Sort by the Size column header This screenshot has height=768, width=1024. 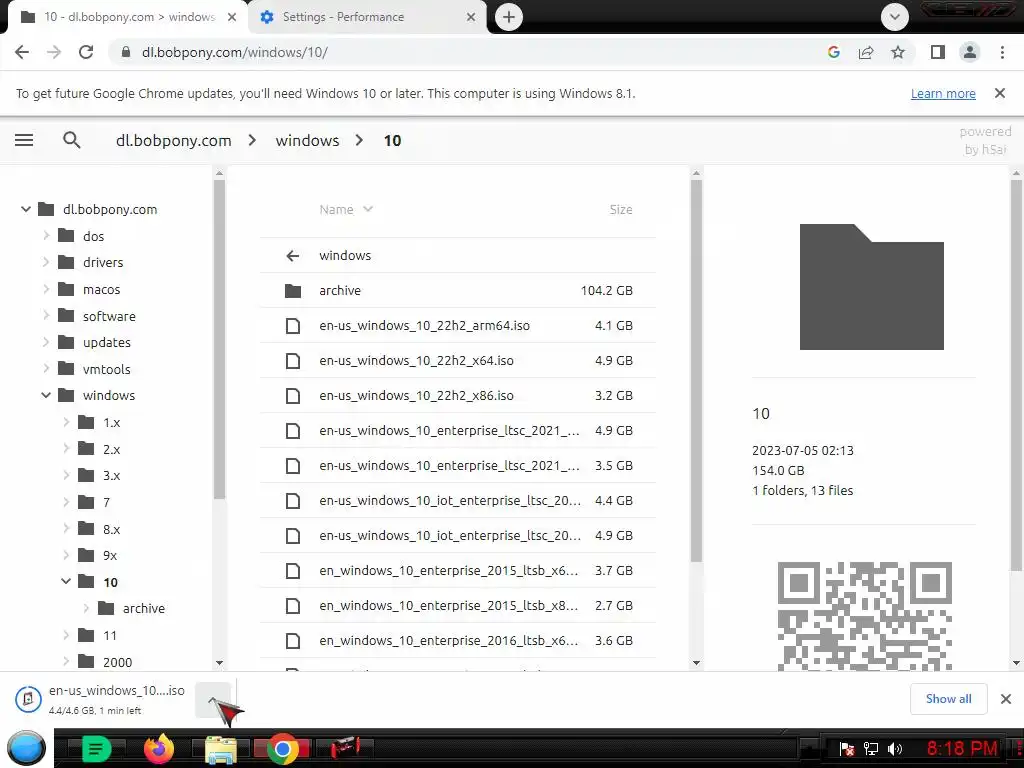pos(620,210)
